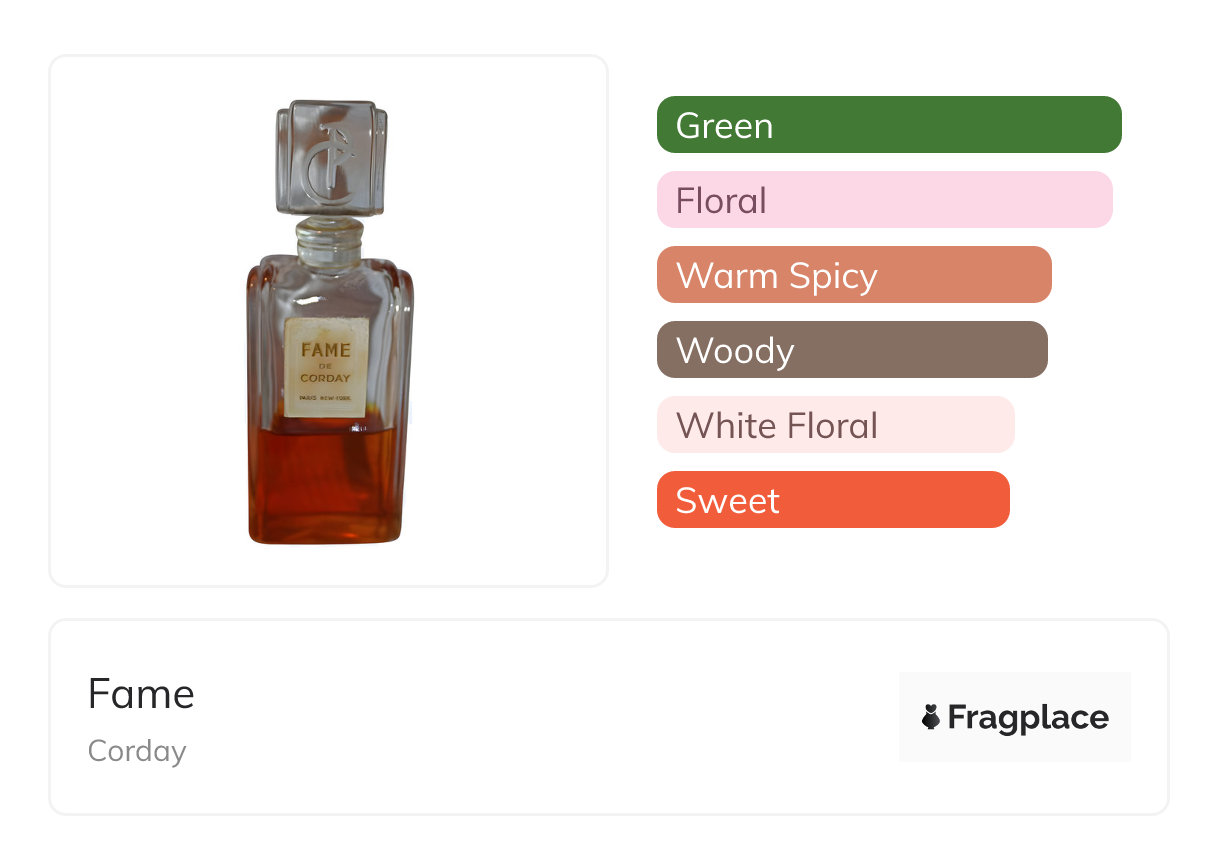Select the Floral accord bar

coord(884,200)
